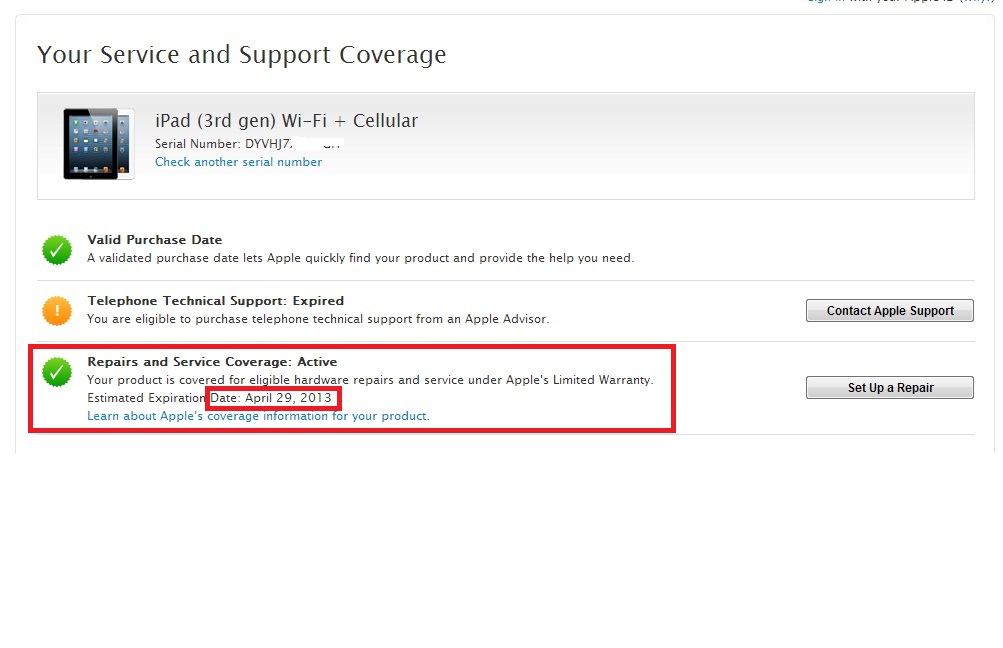The image size is (1003, 648).
Task: Click the Telephone Technical Support: Expired heading
Action: point(215,300)
